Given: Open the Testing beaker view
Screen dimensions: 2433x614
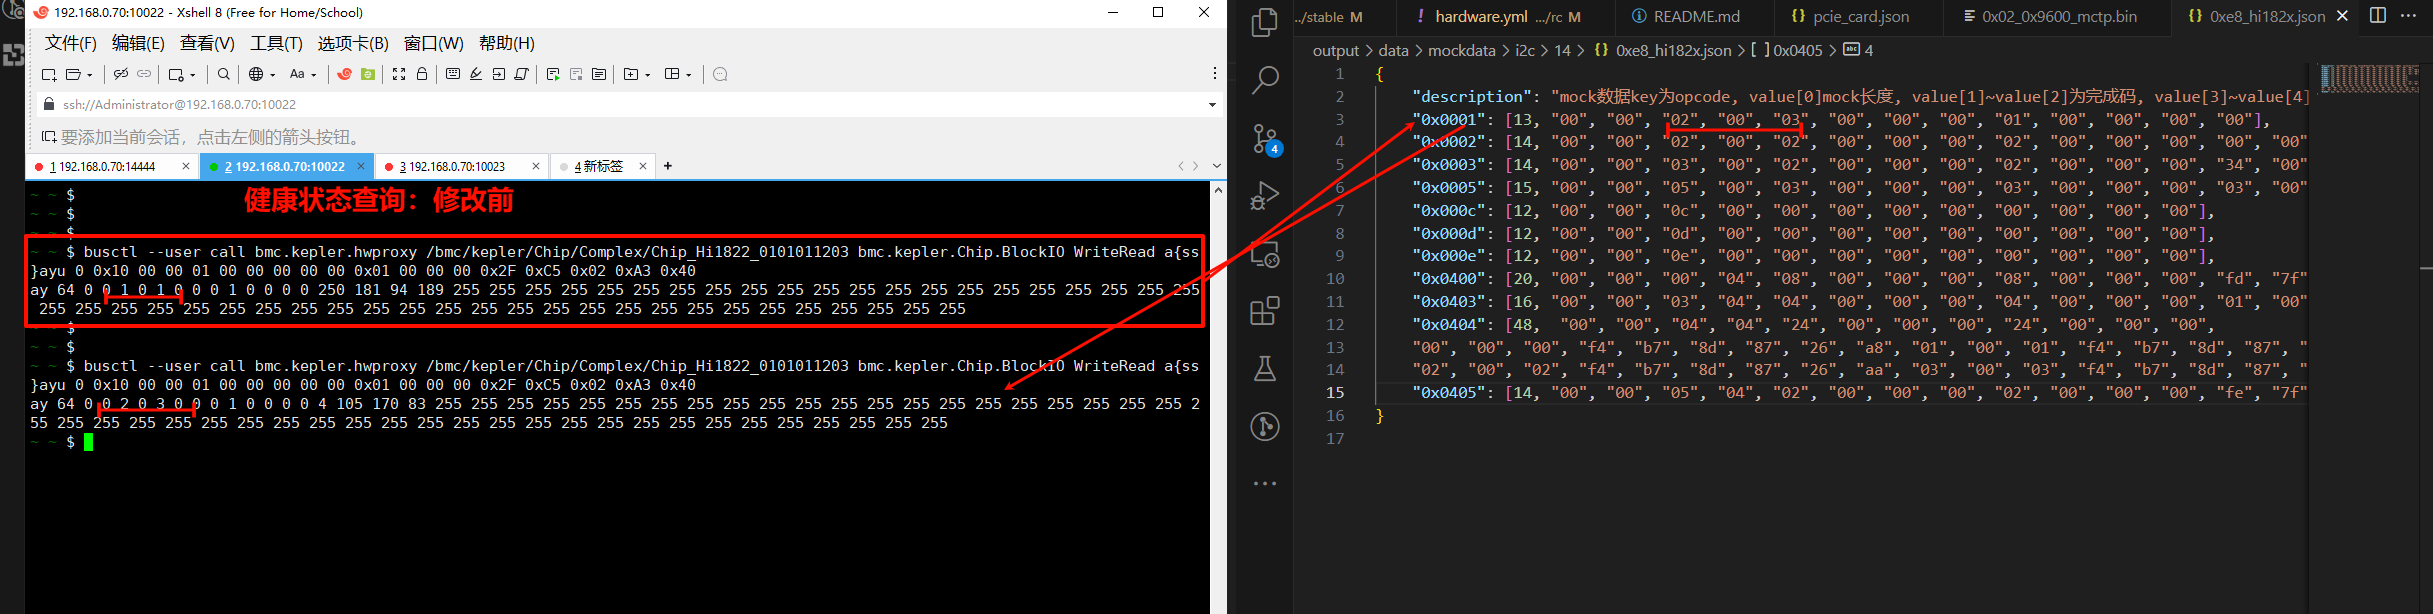Looking at the screenshot, I should [x=1265, y=369].
